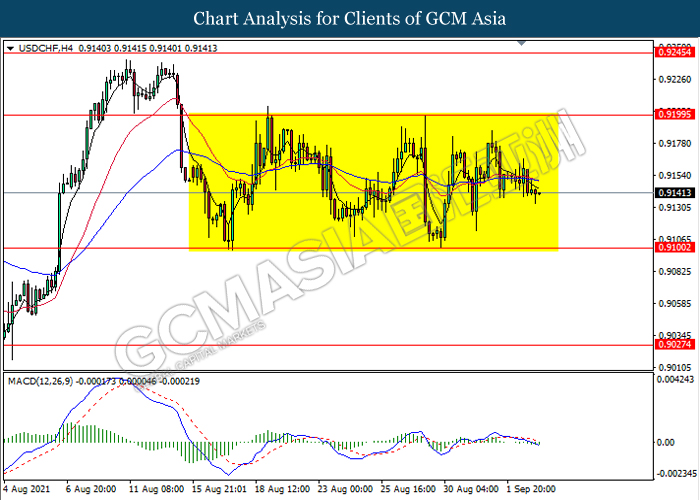
Task: Click the 6 Aug 20:00 time label
Action: [x=91, y=489]
